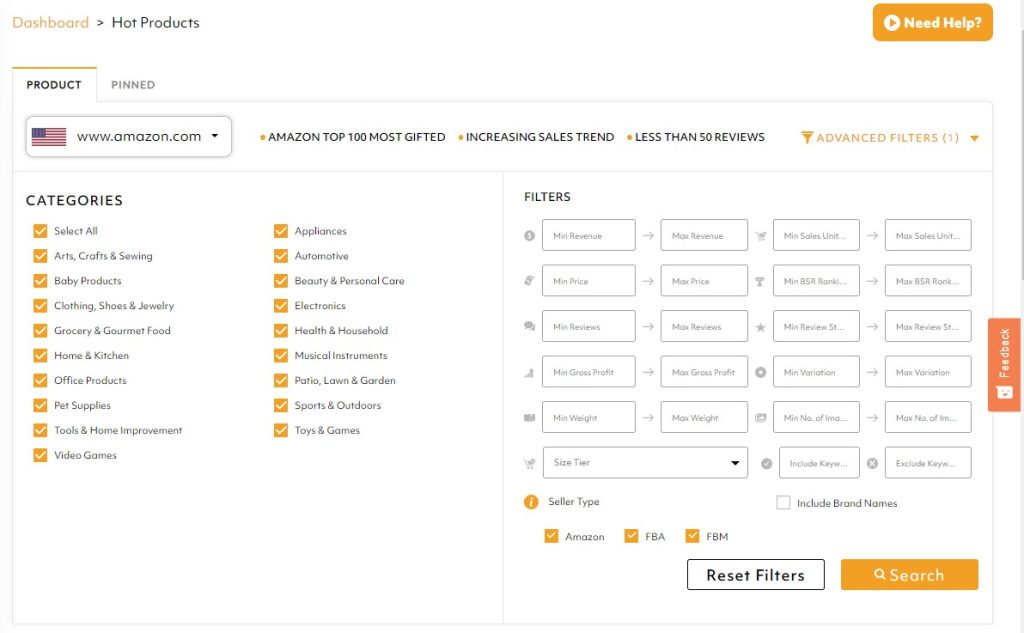The image size is (1024, 633).
Task: Expand the Advanced Filters panel
Action: point(889,138)
